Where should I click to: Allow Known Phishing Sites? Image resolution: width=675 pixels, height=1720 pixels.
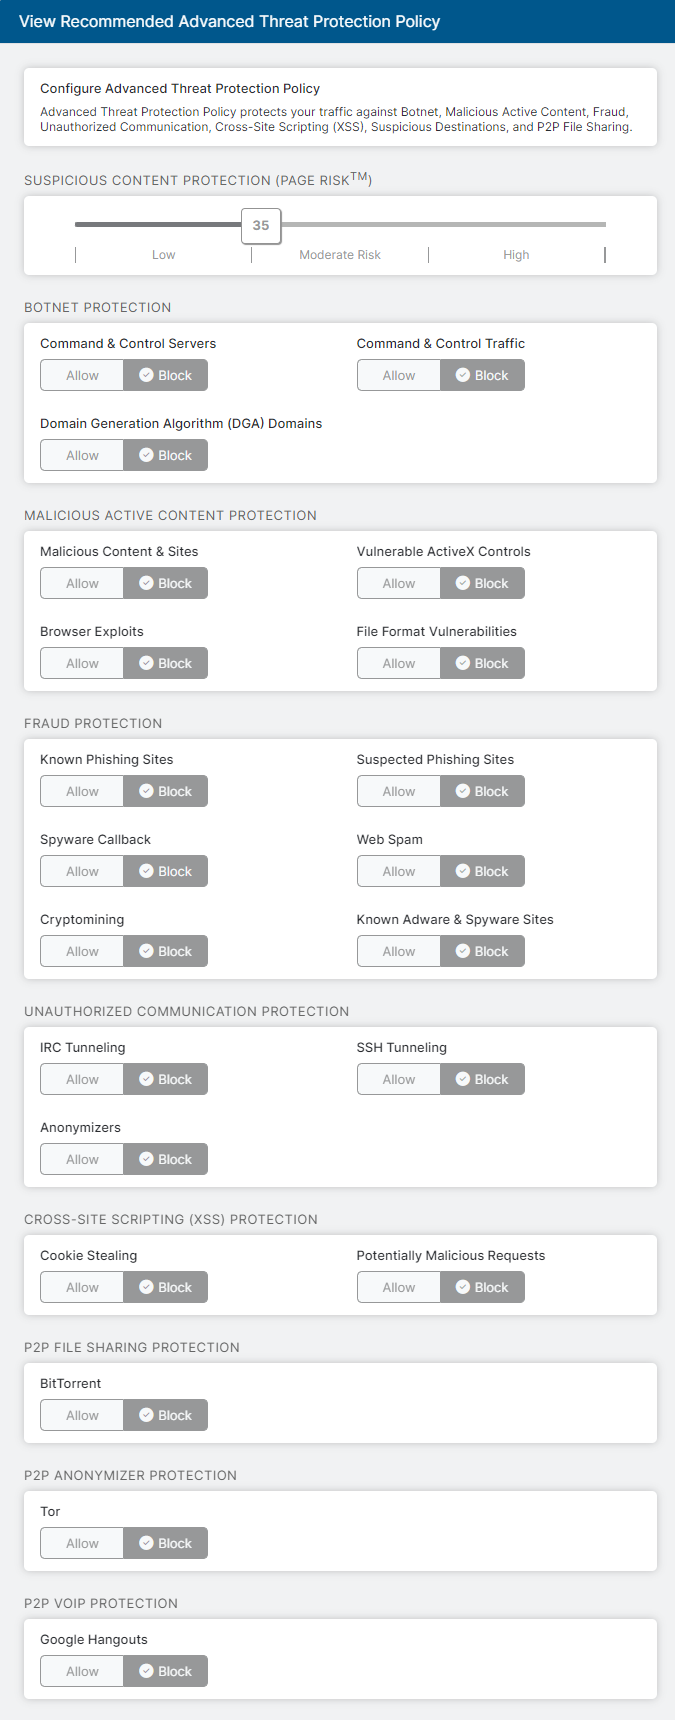82,792
